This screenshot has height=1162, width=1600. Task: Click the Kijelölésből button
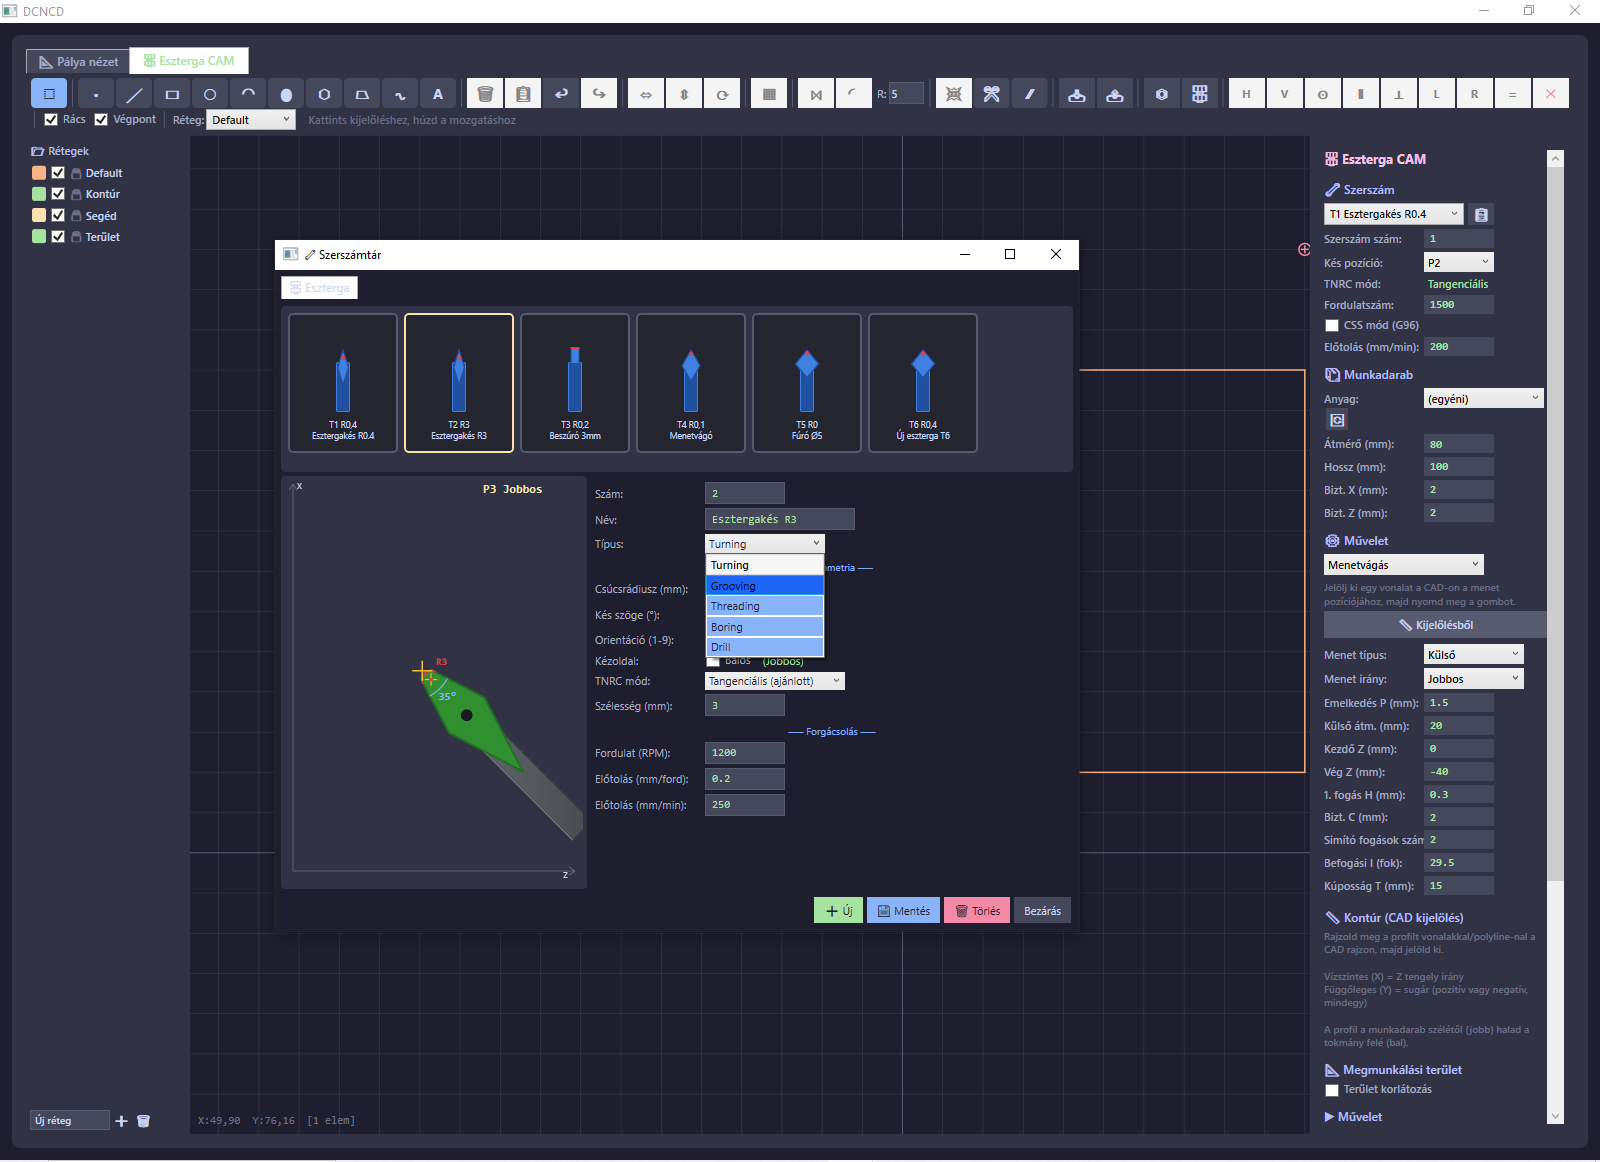pos(1435,625)
